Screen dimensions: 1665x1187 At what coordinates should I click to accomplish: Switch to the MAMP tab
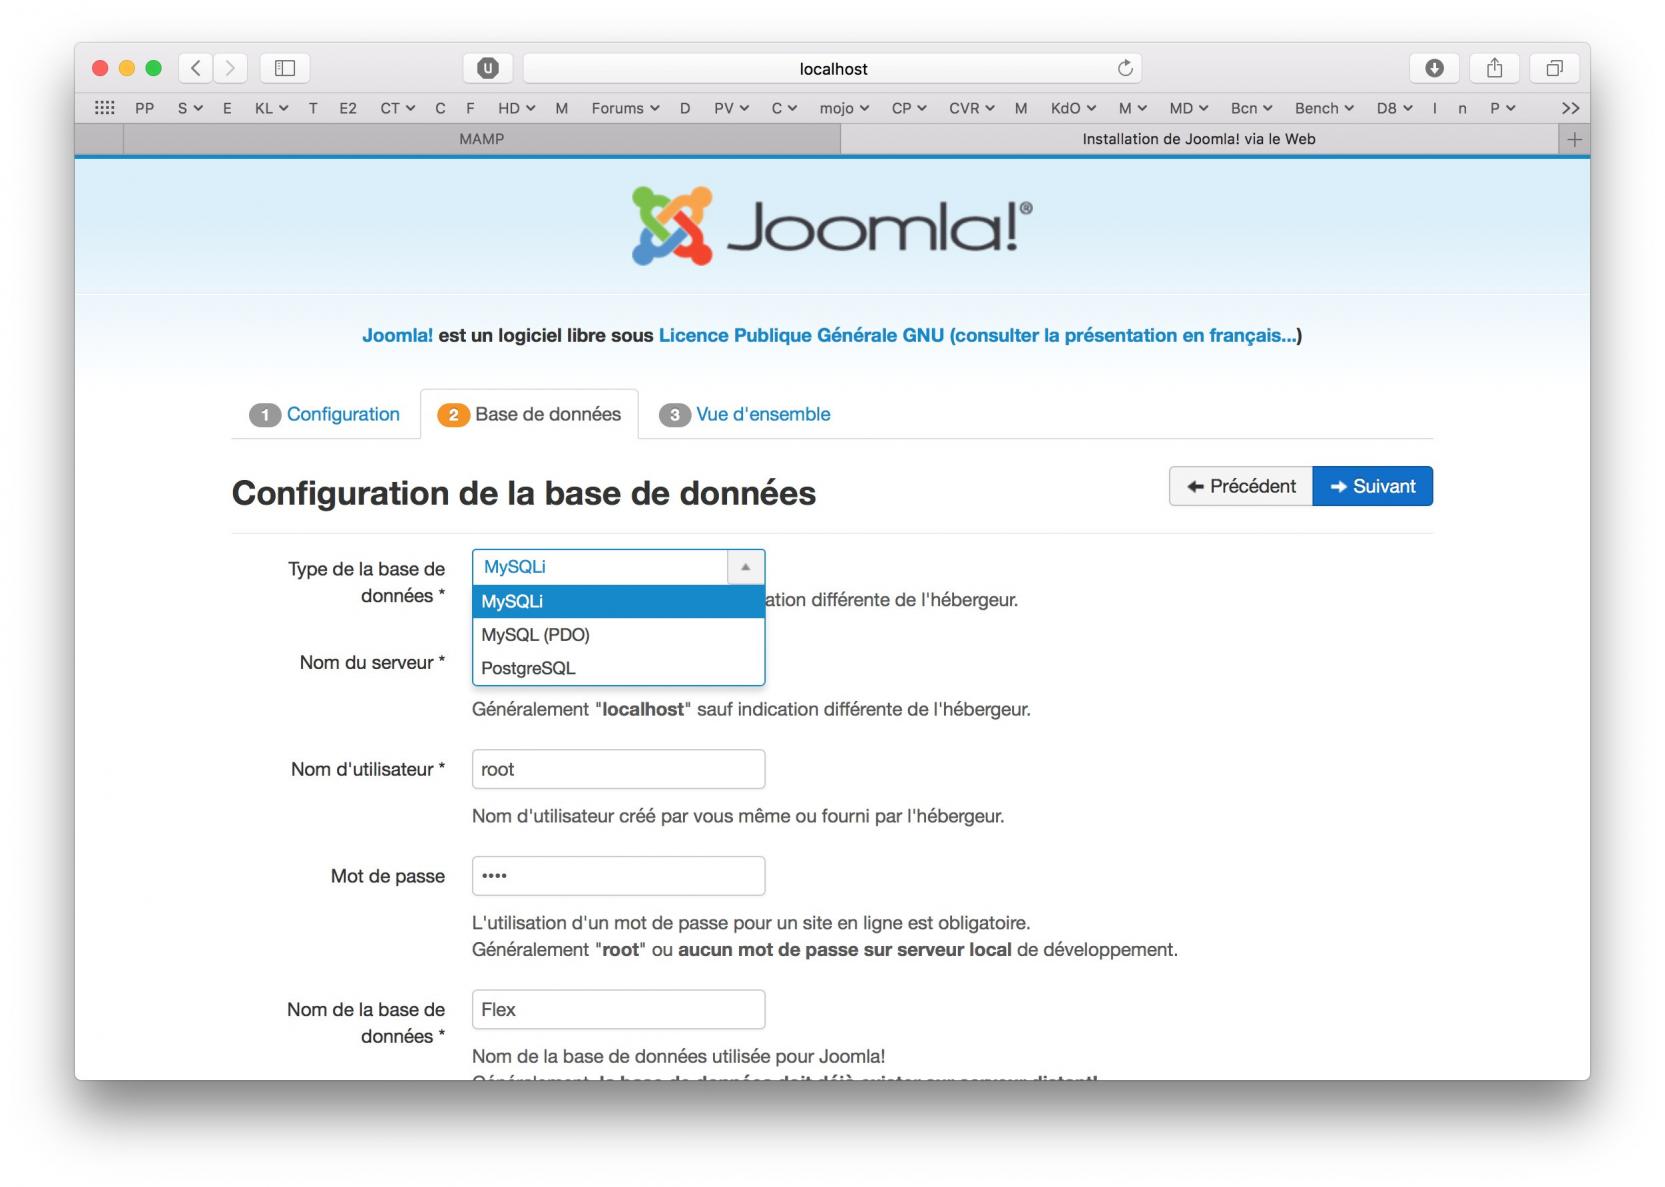(481, 139)
